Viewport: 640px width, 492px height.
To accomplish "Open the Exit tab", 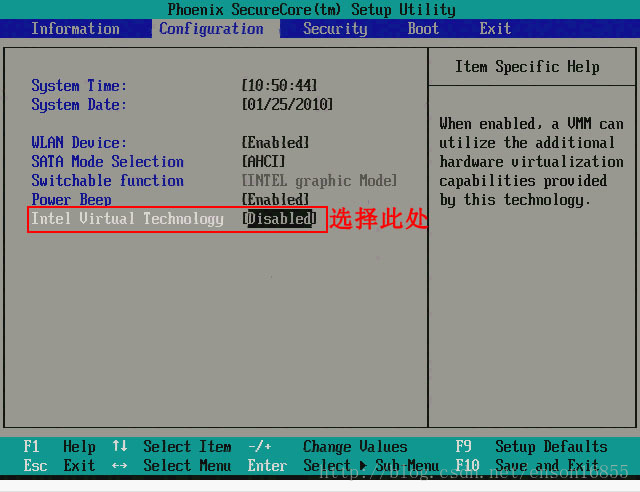I will 495,29.
